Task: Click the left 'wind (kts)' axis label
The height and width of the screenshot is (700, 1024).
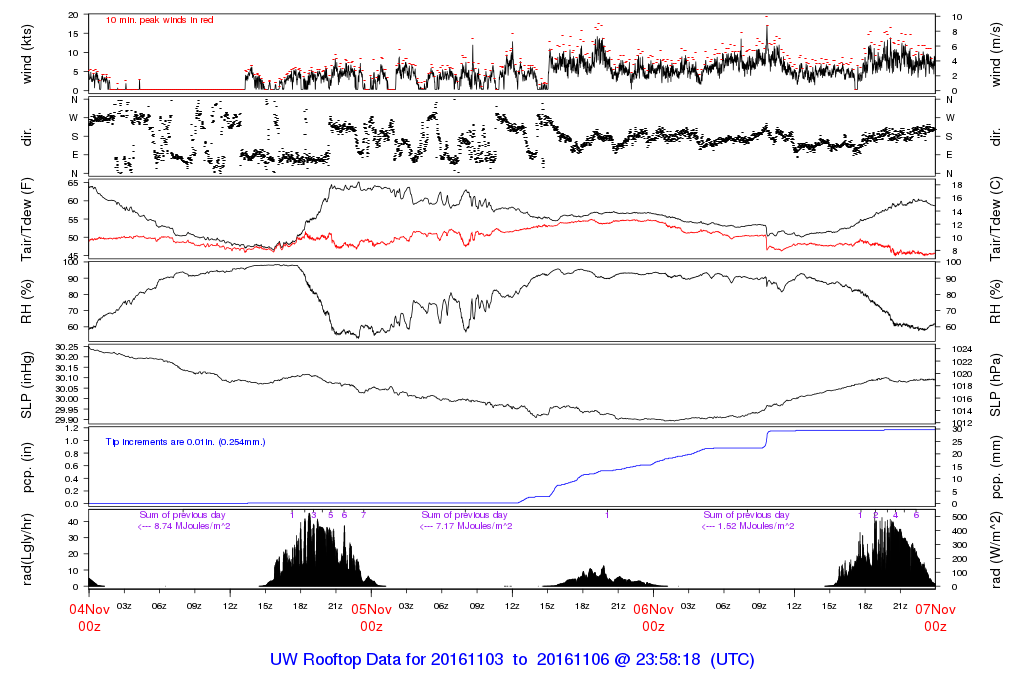Action: coord(27,55)
